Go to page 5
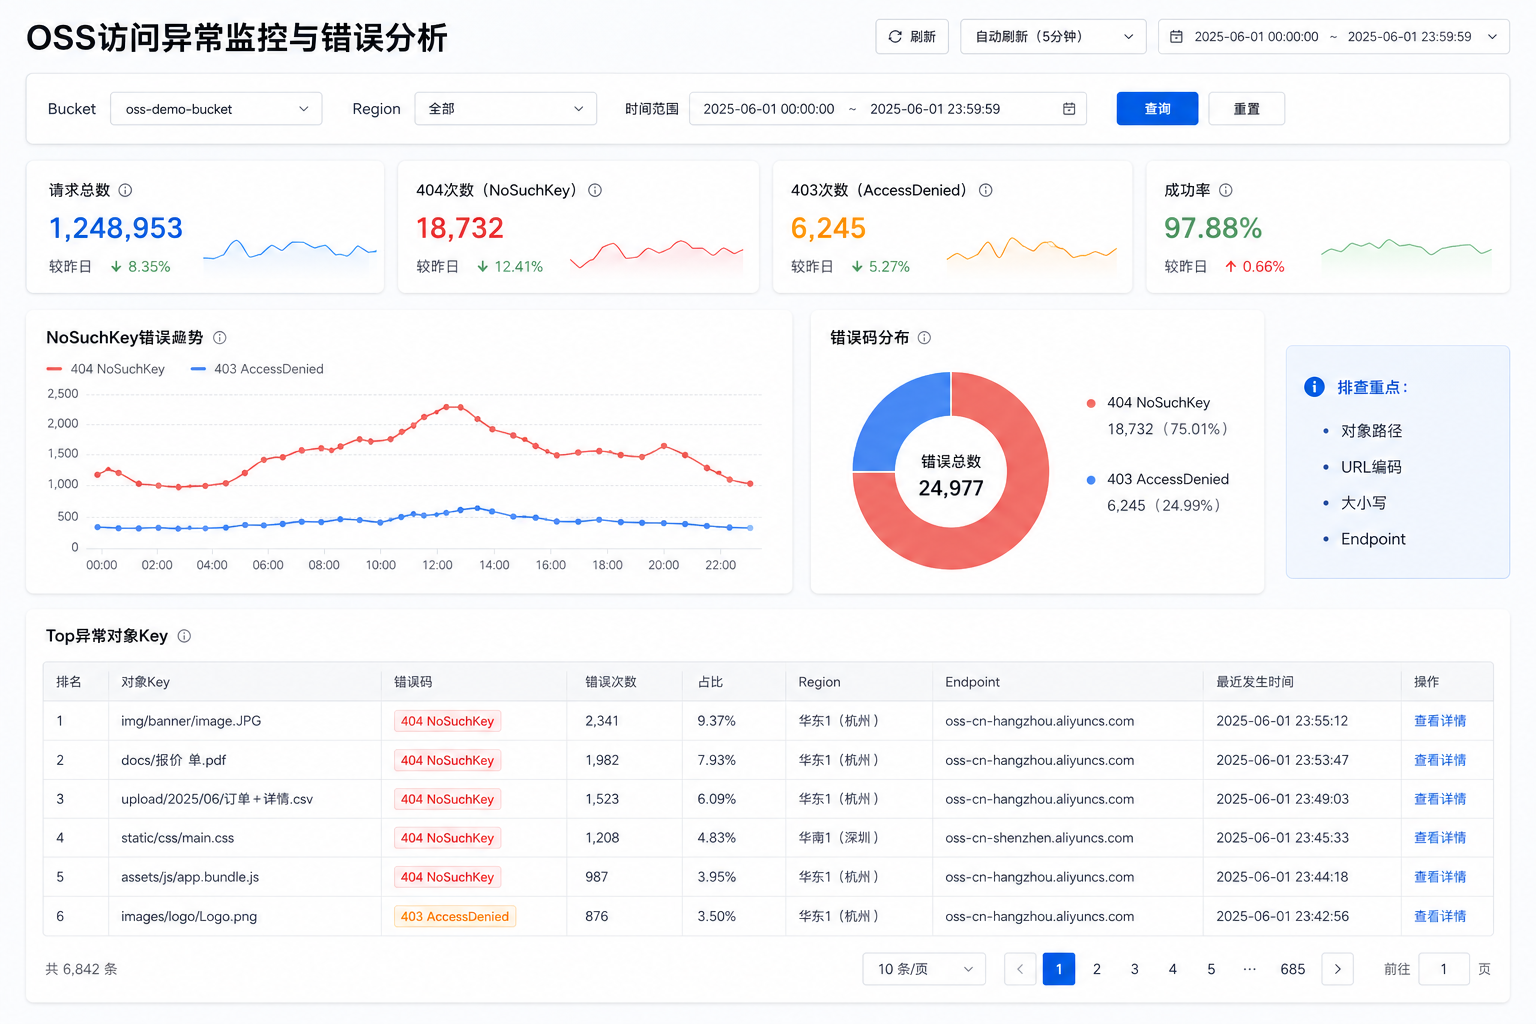The width and height of the screenshot is (1536, 1024). [1211, 969]
